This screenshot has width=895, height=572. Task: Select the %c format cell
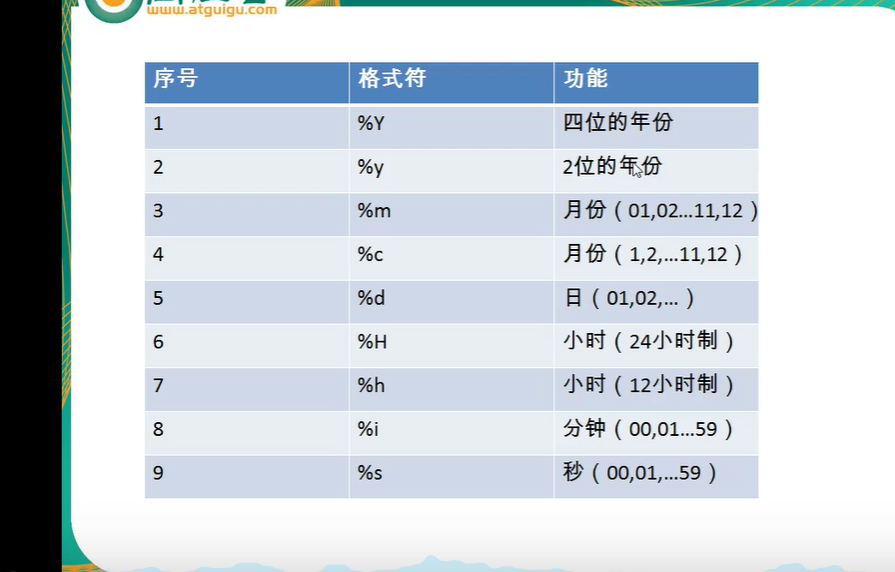[x=451, y=259]
